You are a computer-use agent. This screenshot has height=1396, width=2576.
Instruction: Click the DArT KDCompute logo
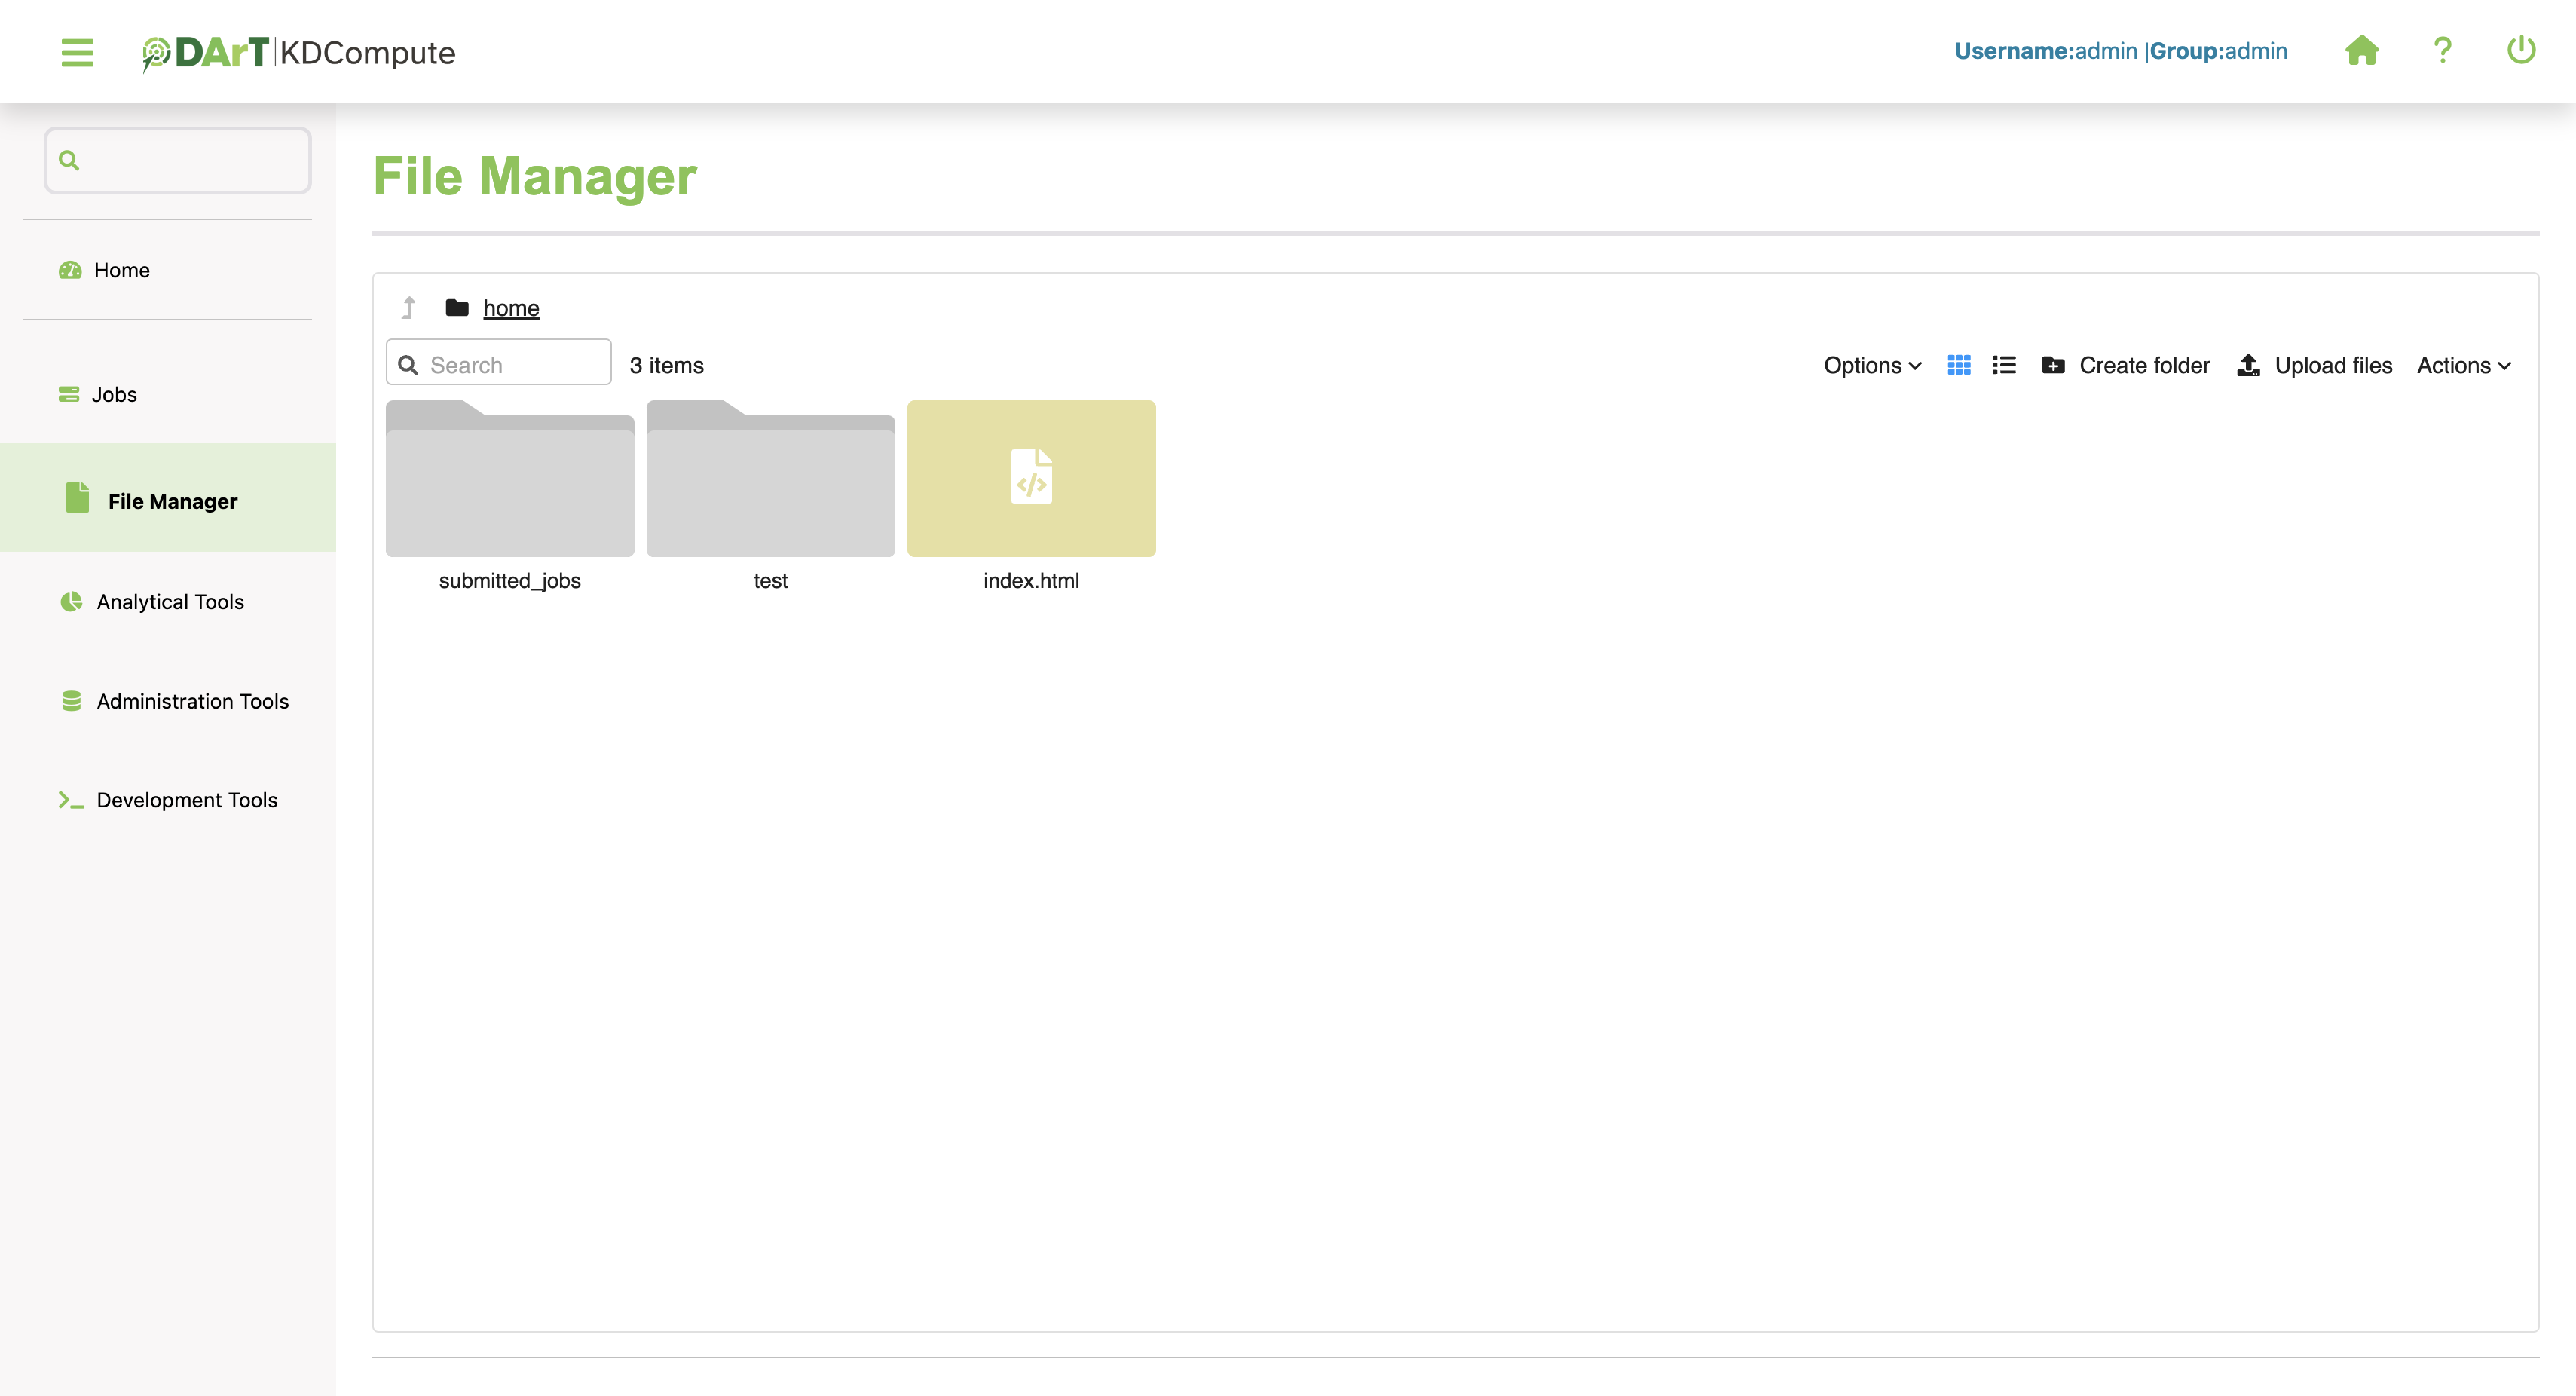tap(299, 52)
